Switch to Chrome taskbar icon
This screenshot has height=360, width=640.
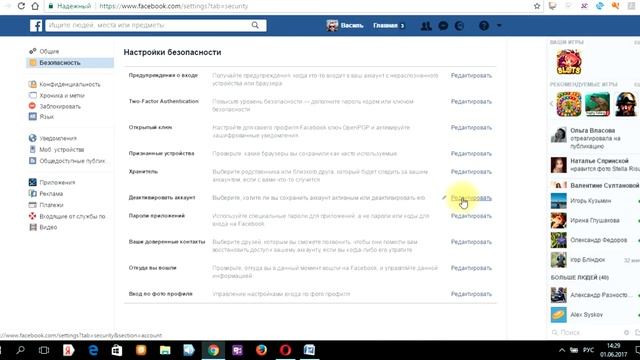click(x=213, y=350)
